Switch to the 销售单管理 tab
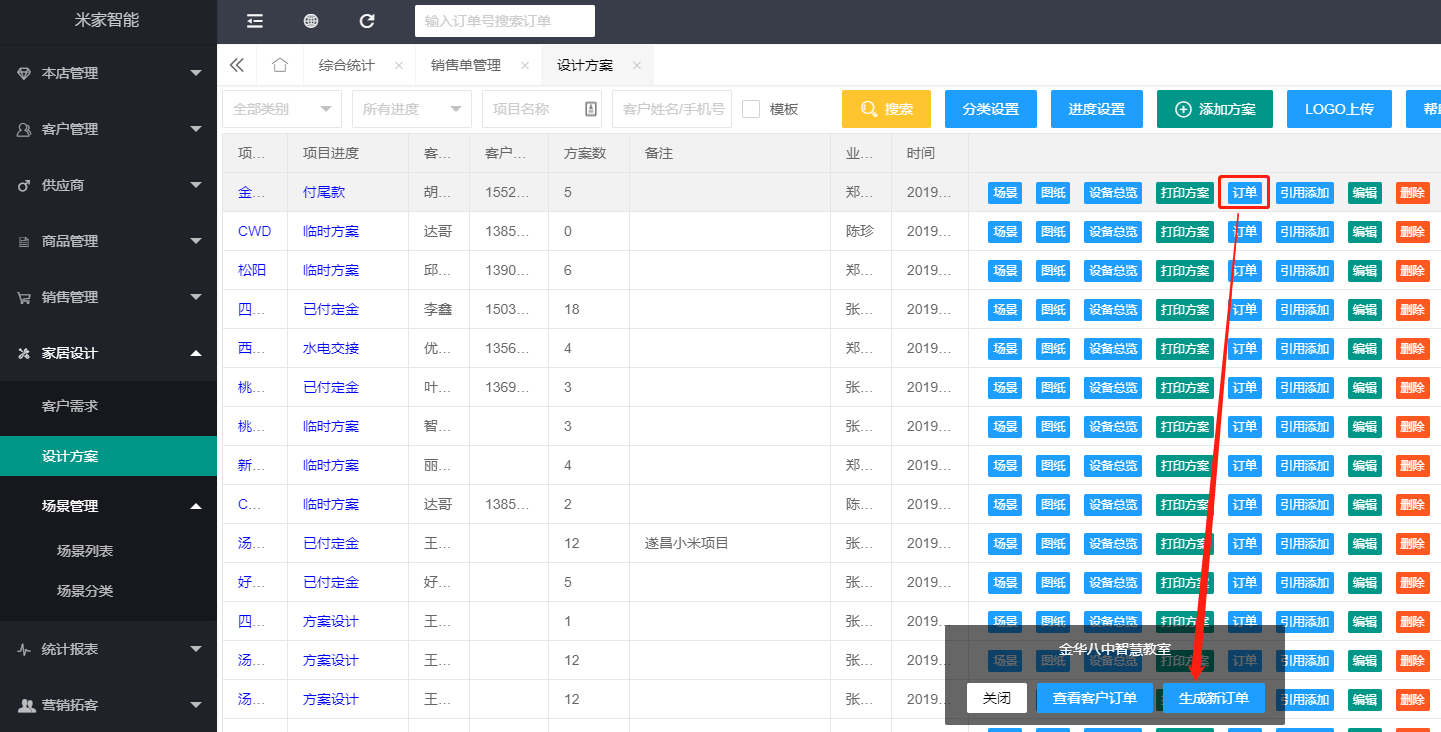 coord(466,65)
